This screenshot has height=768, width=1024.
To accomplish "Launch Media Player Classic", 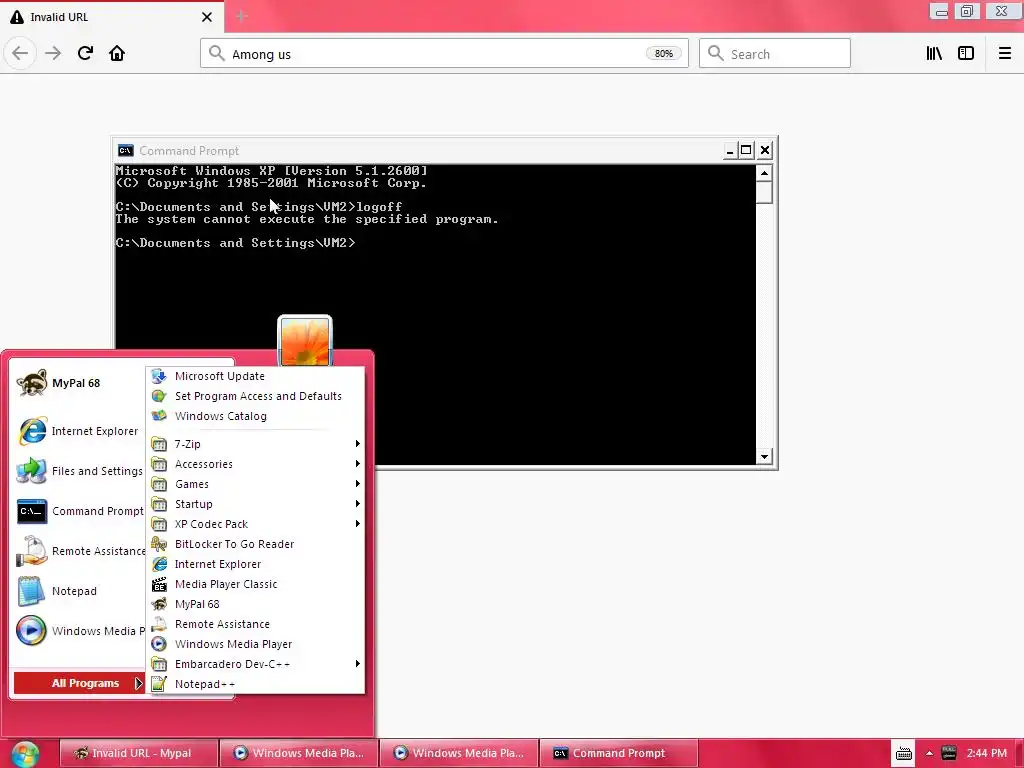I will 255,584.
